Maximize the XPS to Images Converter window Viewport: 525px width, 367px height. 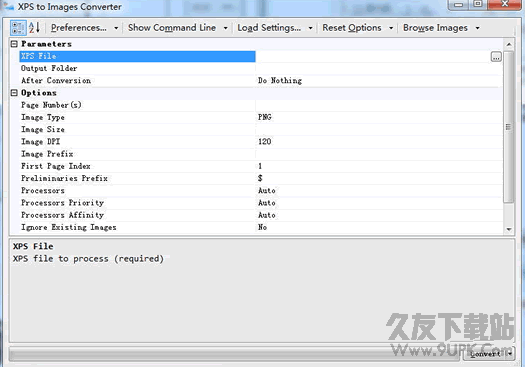click(x=478, y=4)
